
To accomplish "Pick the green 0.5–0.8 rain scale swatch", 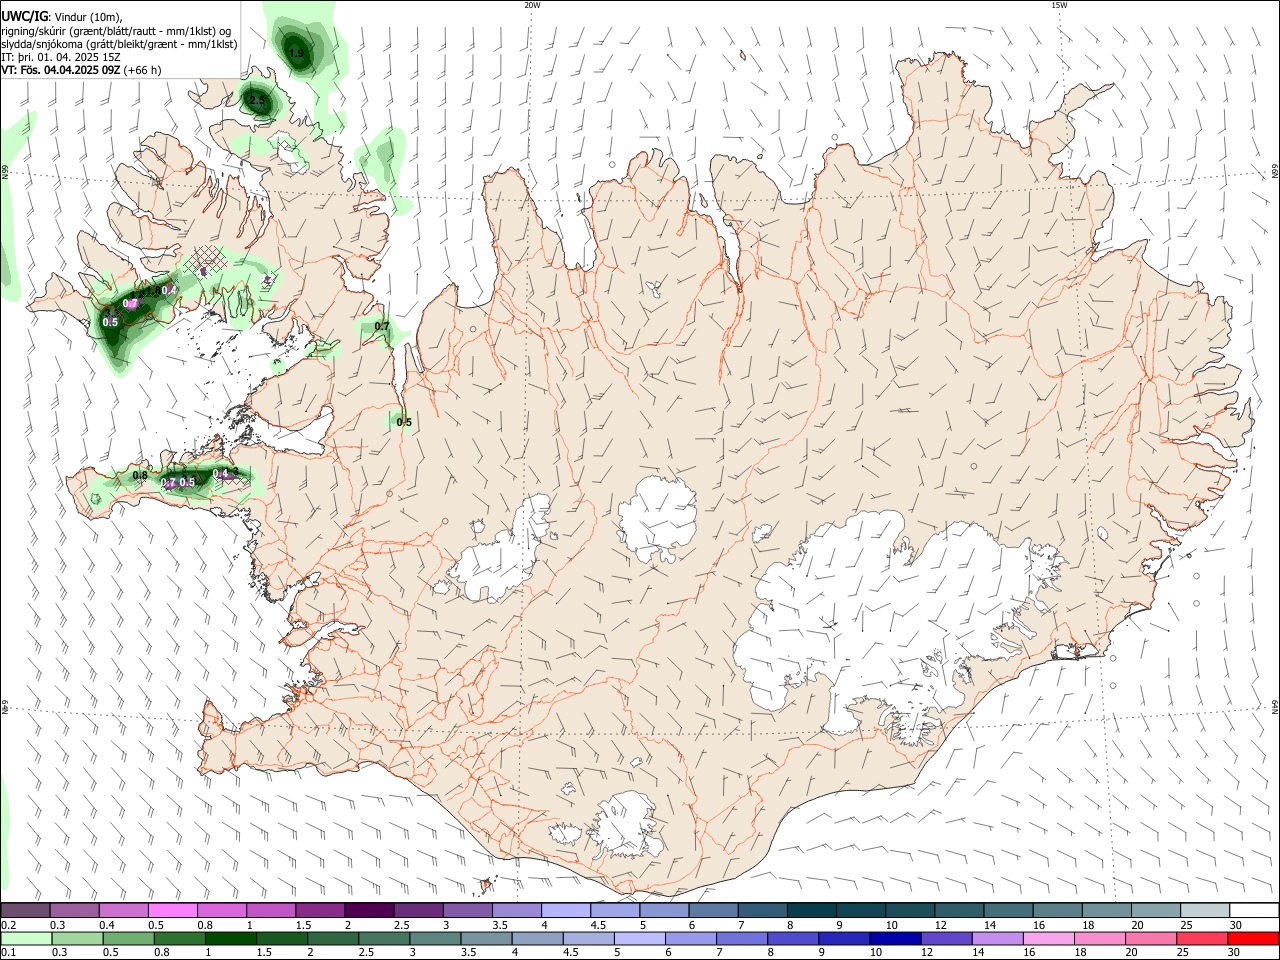I will point(128,939).
